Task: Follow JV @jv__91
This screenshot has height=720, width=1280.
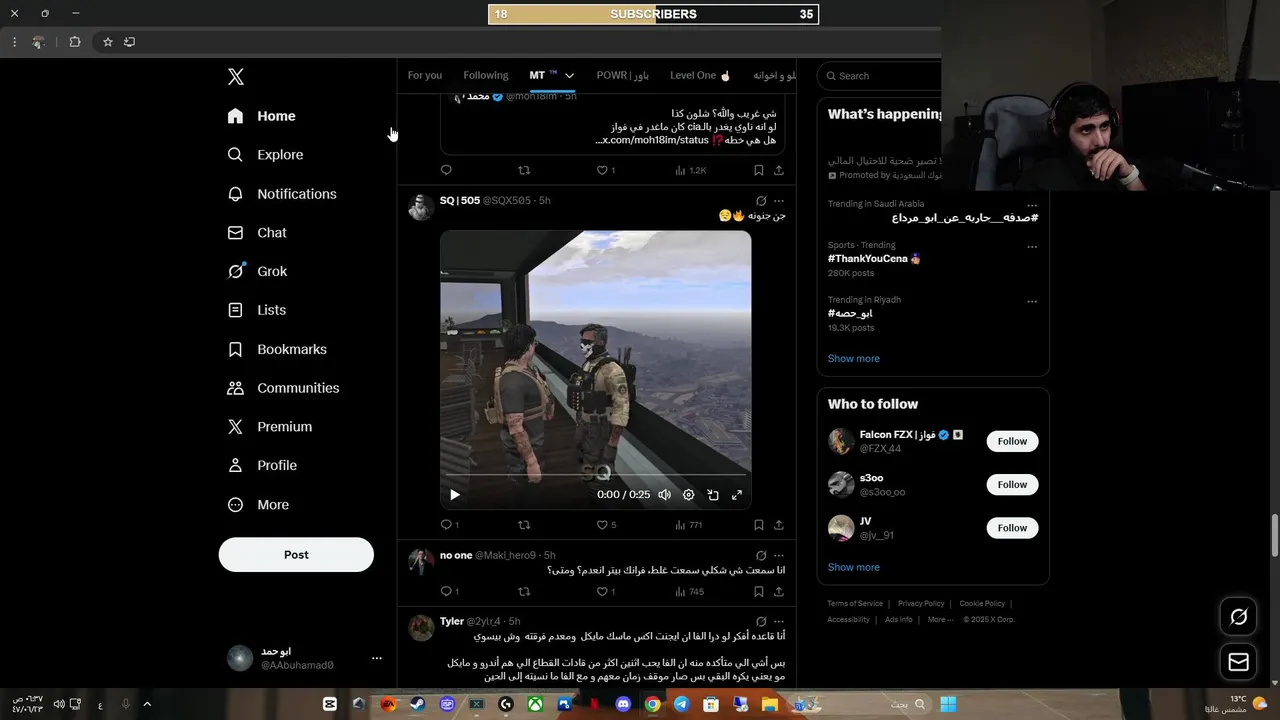Action: click(x=1012, y=528)
